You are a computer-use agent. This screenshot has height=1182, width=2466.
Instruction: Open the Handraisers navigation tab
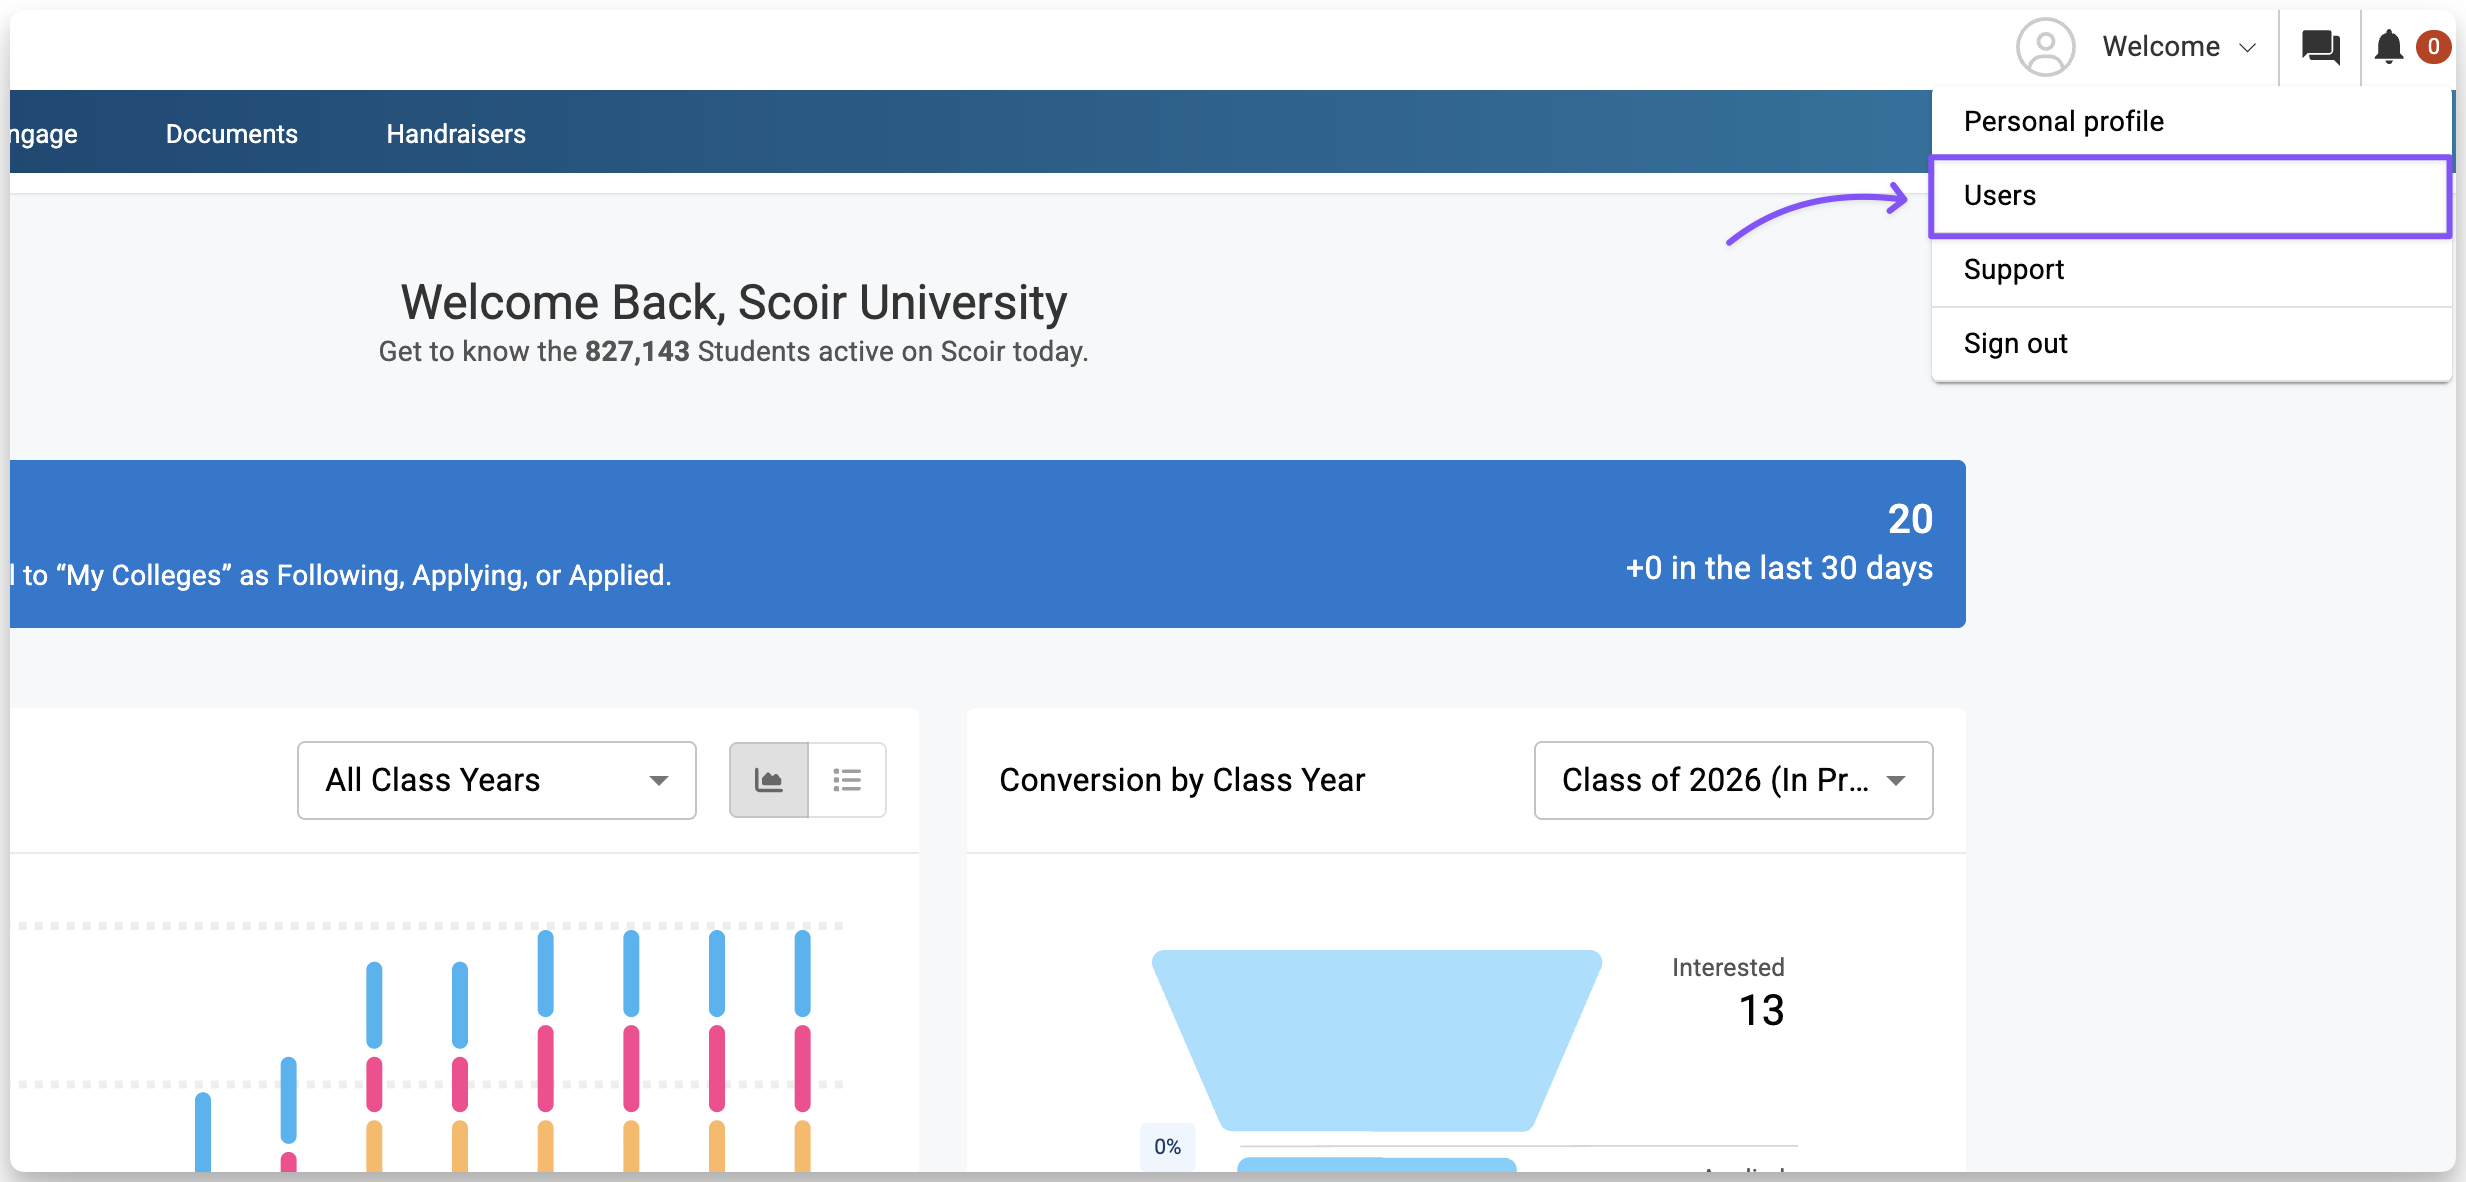(x=456, y=134)
